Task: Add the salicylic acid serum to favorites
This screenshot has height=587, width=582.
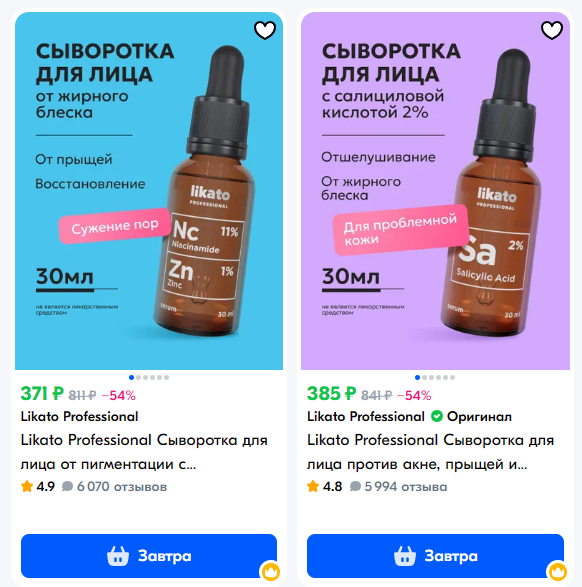Action: point(552,30)
